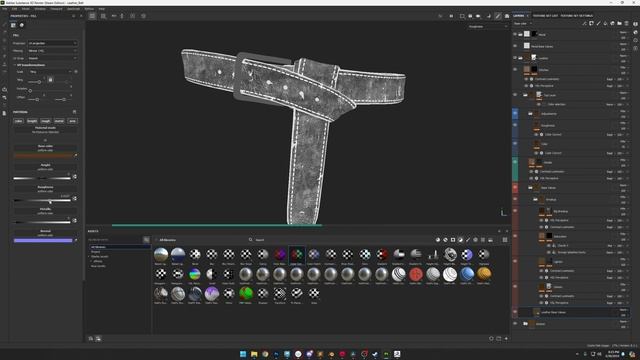Image resolution: width=640 pixels, height=360 pixels.
Task: Open Texture Set Settings icon on right dock
Action: click(636, 24)
